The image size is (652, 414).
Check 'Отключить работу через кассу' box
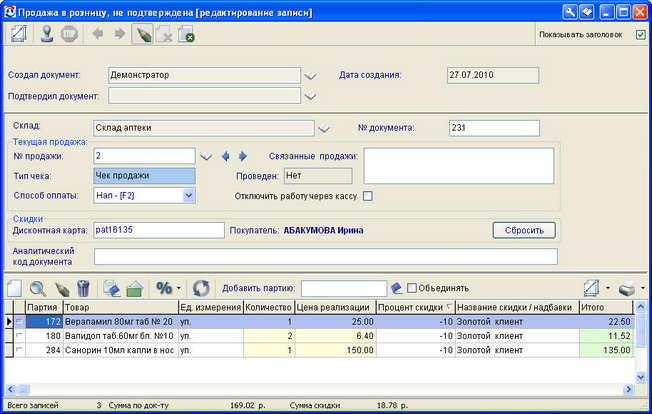[368, 196]
